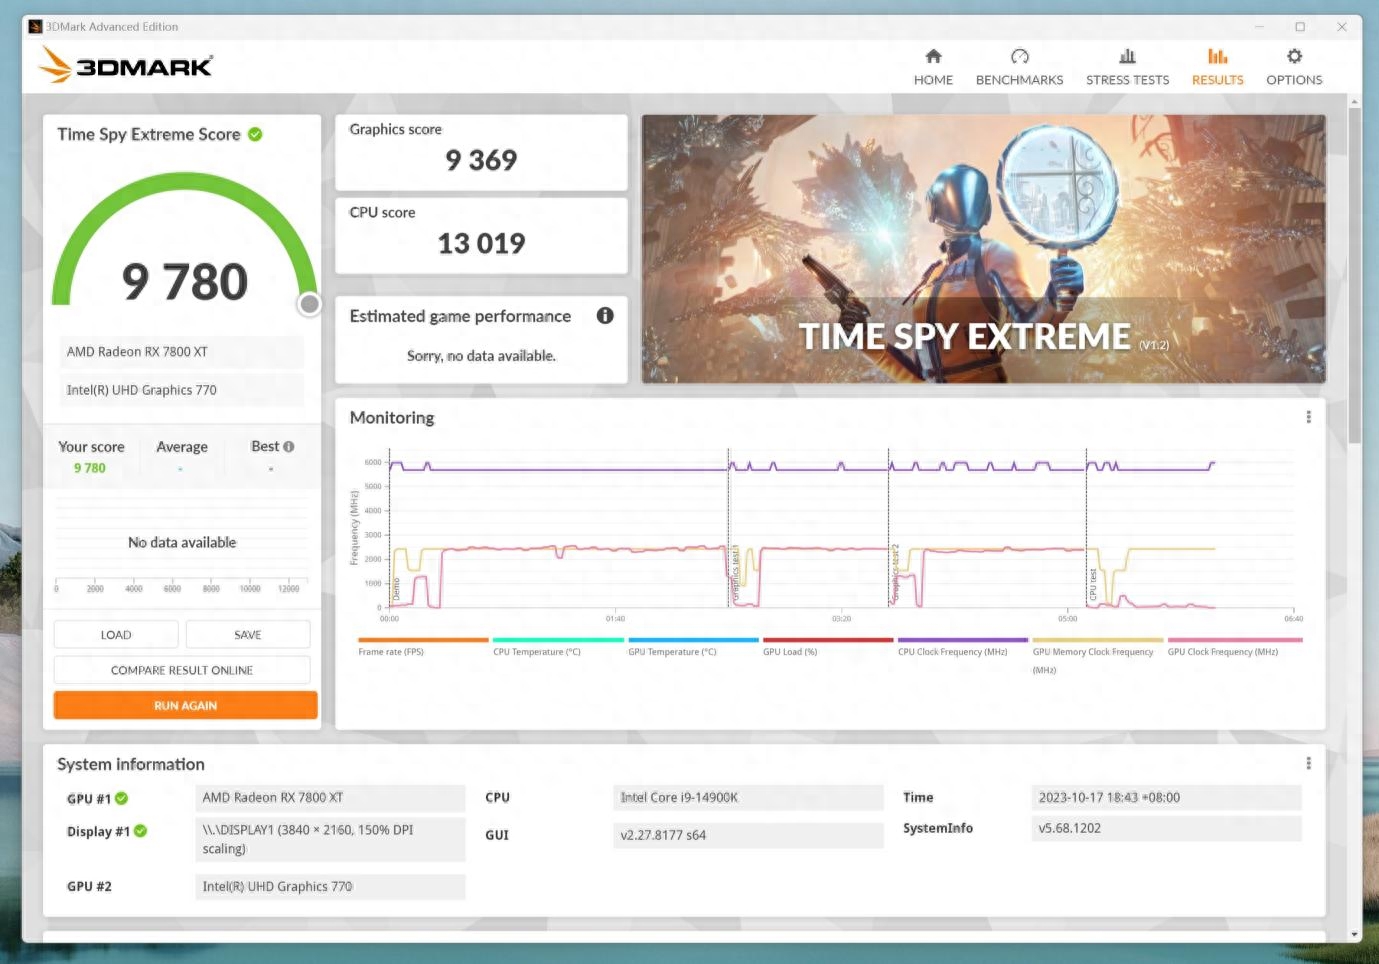Click COMPARE RESULT ONLINE button

[182, 670]
